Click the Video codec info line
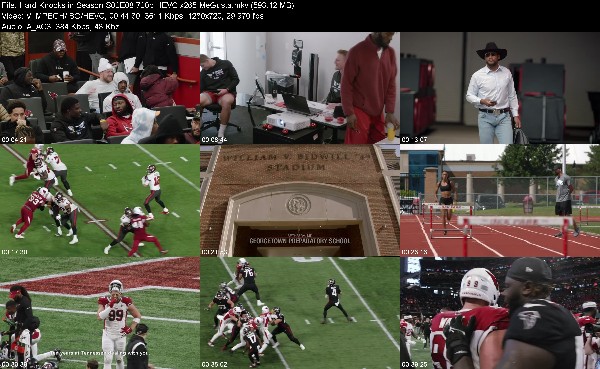This screenshot has width=600, height=369. point(132,16)
